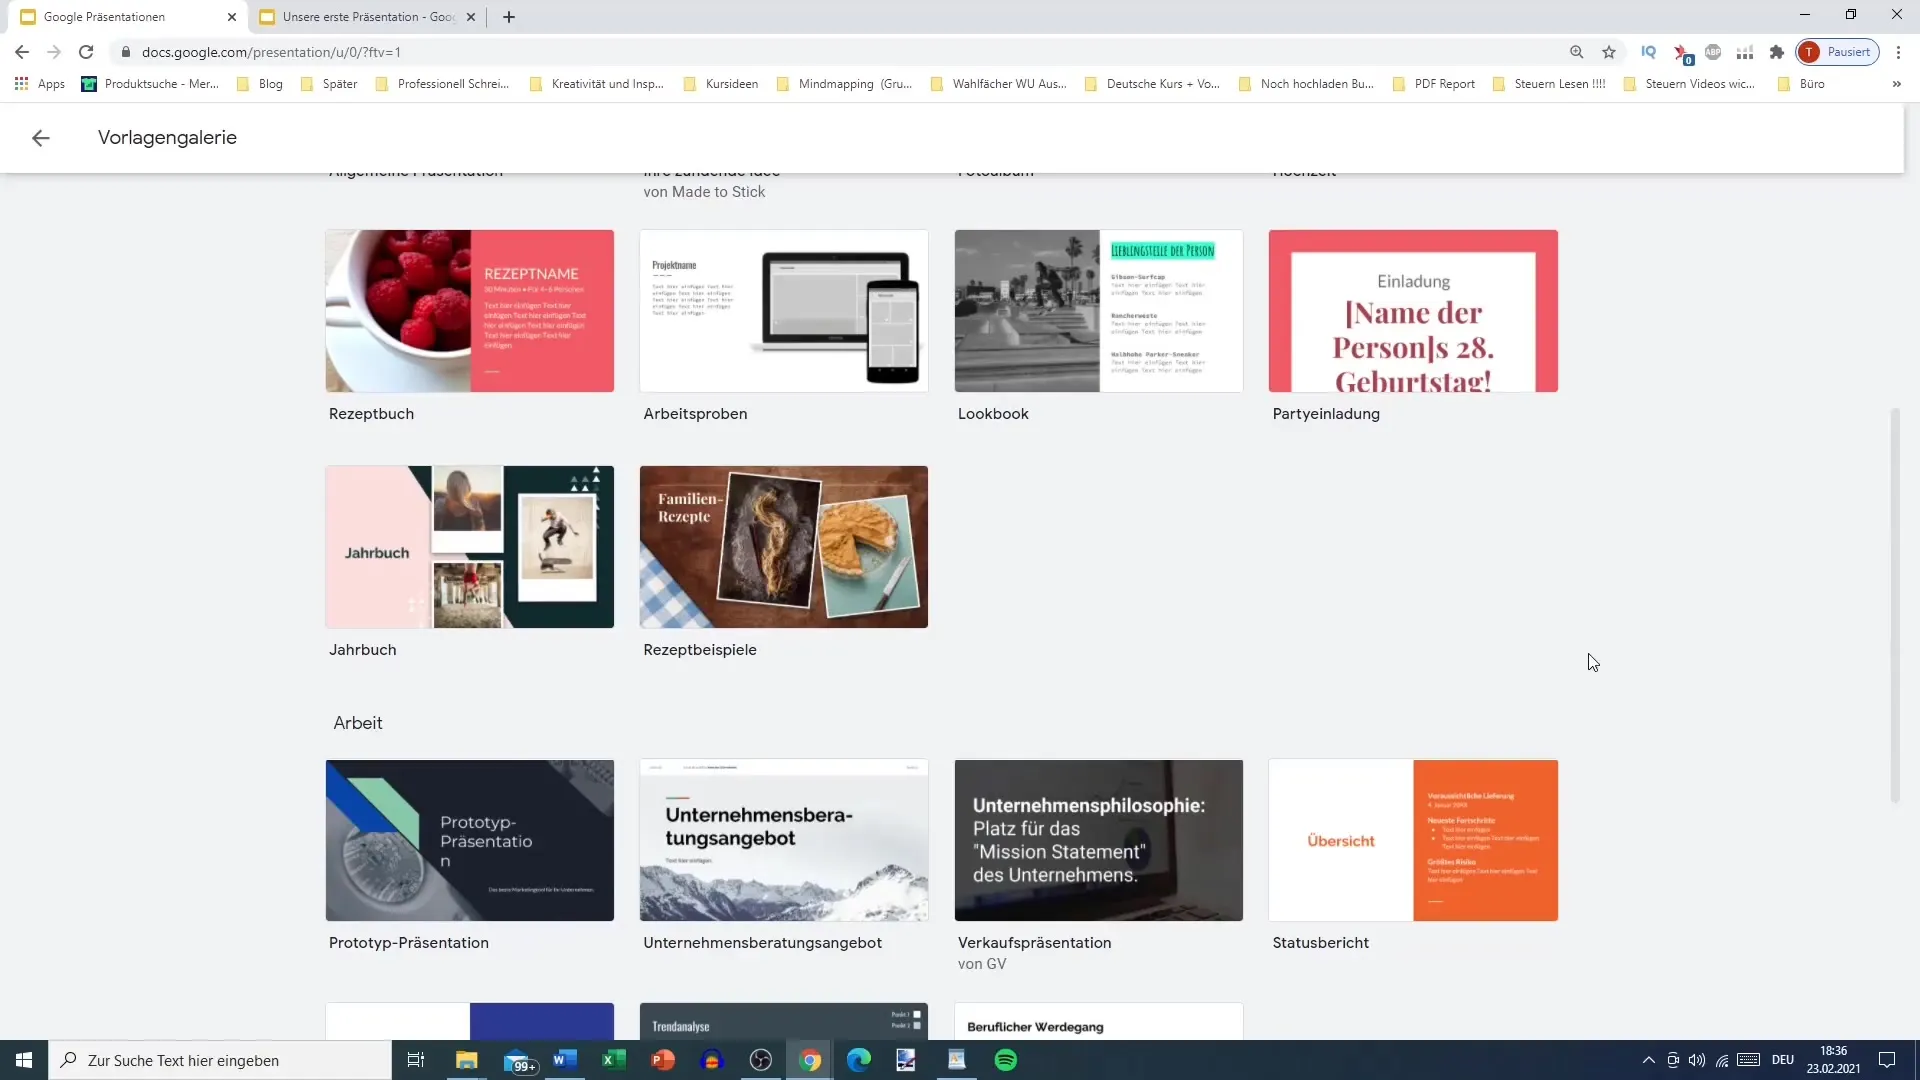Select the Partyeinladung template thumbnail
The image size is (1920, 1080).
pos(1413,311)
